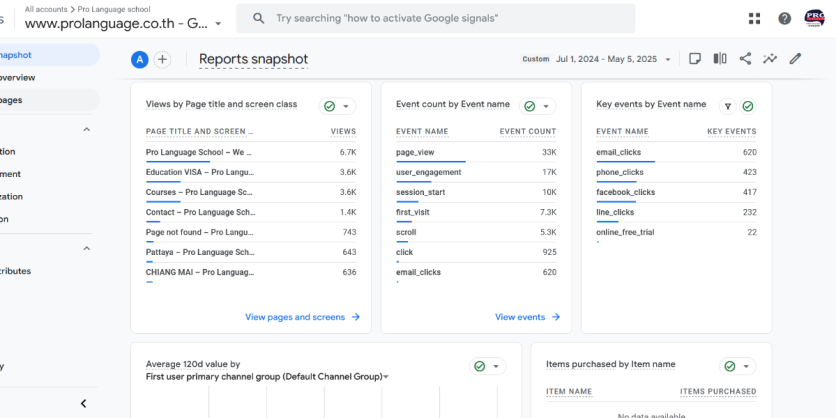Click the Contact – Pro Language page row
This screenshot has width=836, height=418.
click(251, 212)
